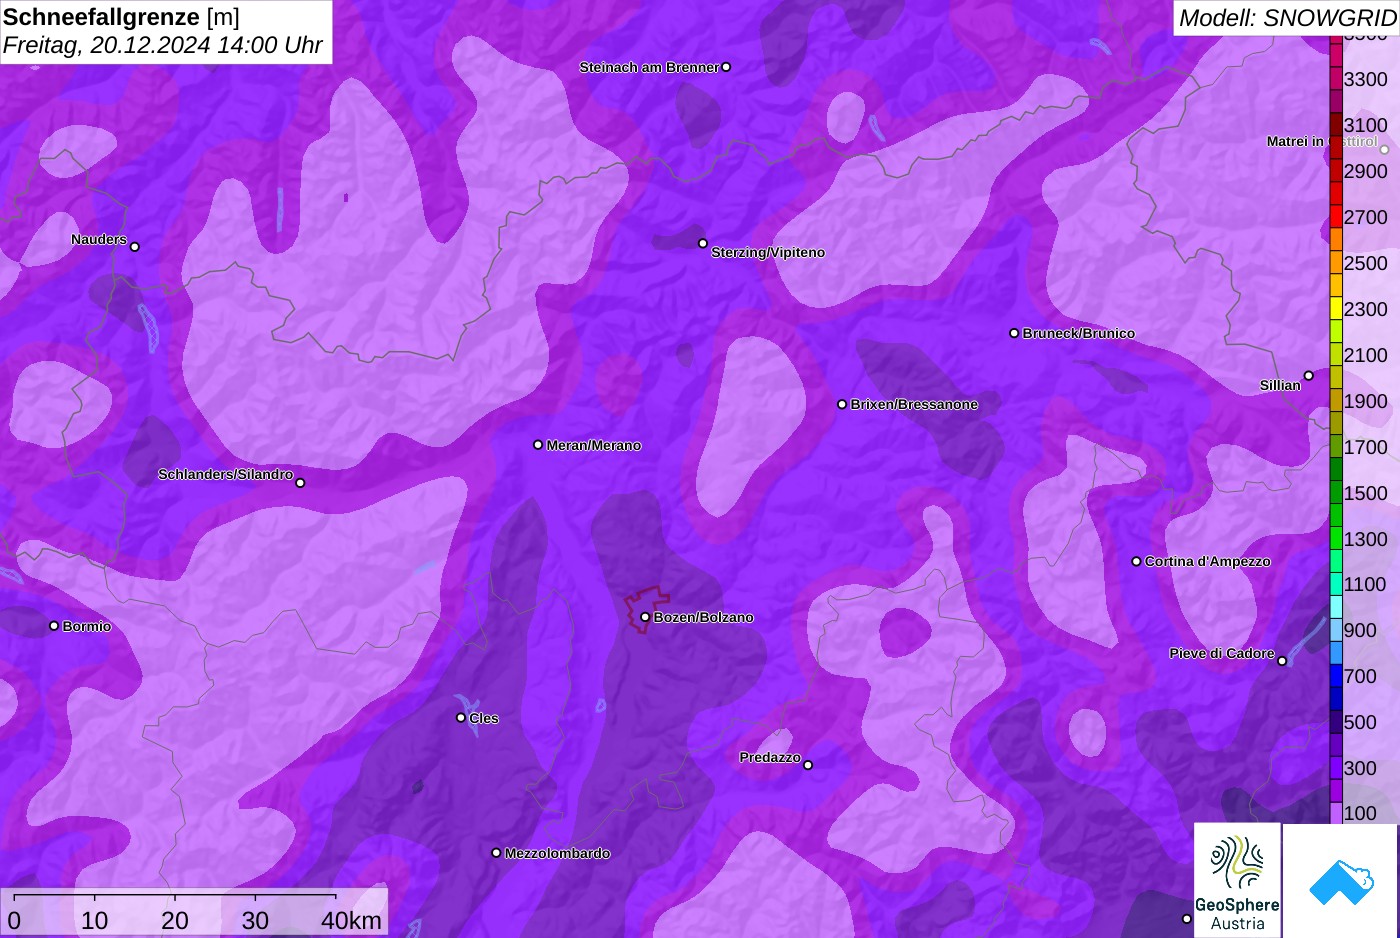Click the 3300 legend value

1366,80
